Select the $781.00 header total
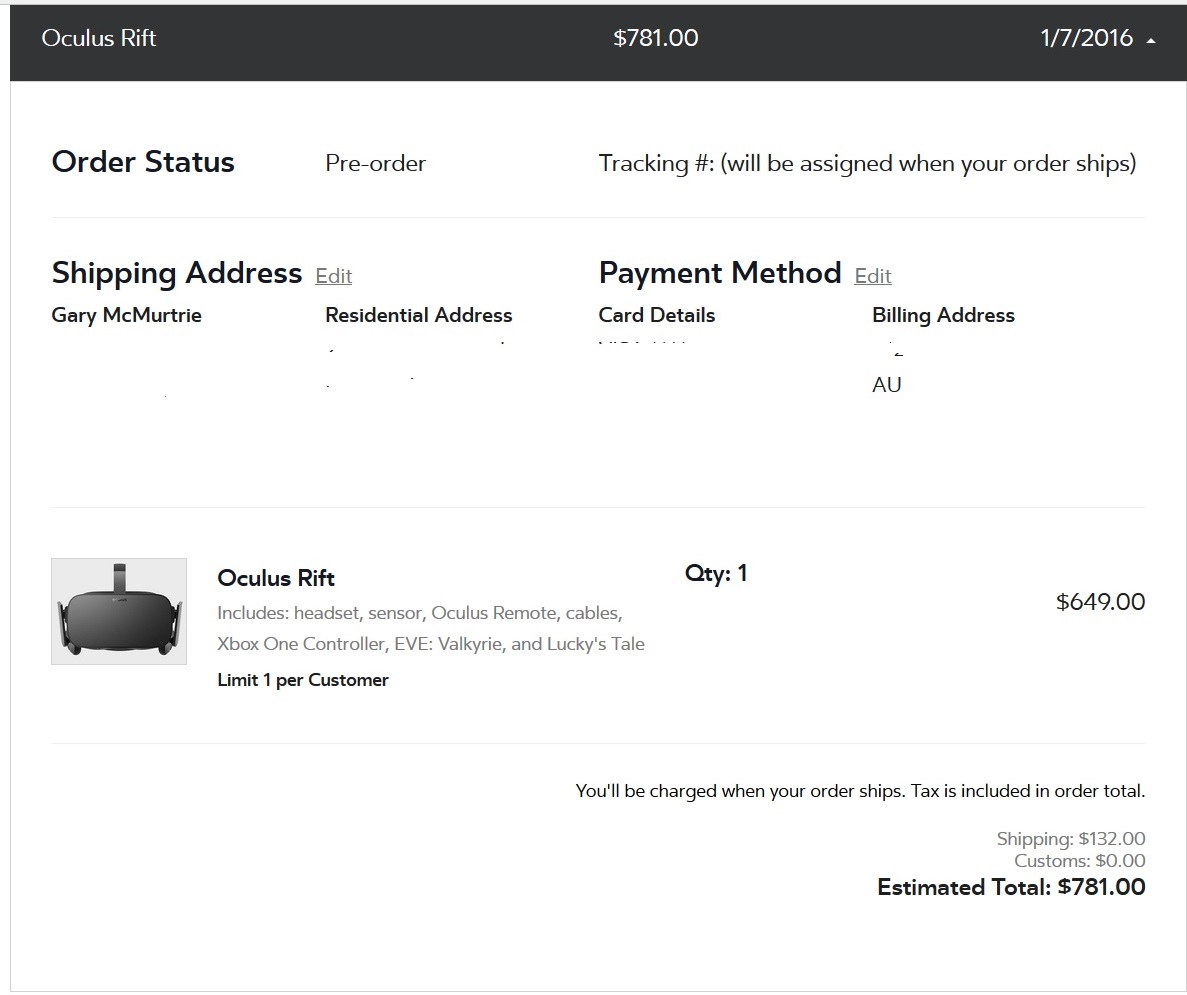The image size is (1187, 995). pyautogui.click(x=655, y=38)
